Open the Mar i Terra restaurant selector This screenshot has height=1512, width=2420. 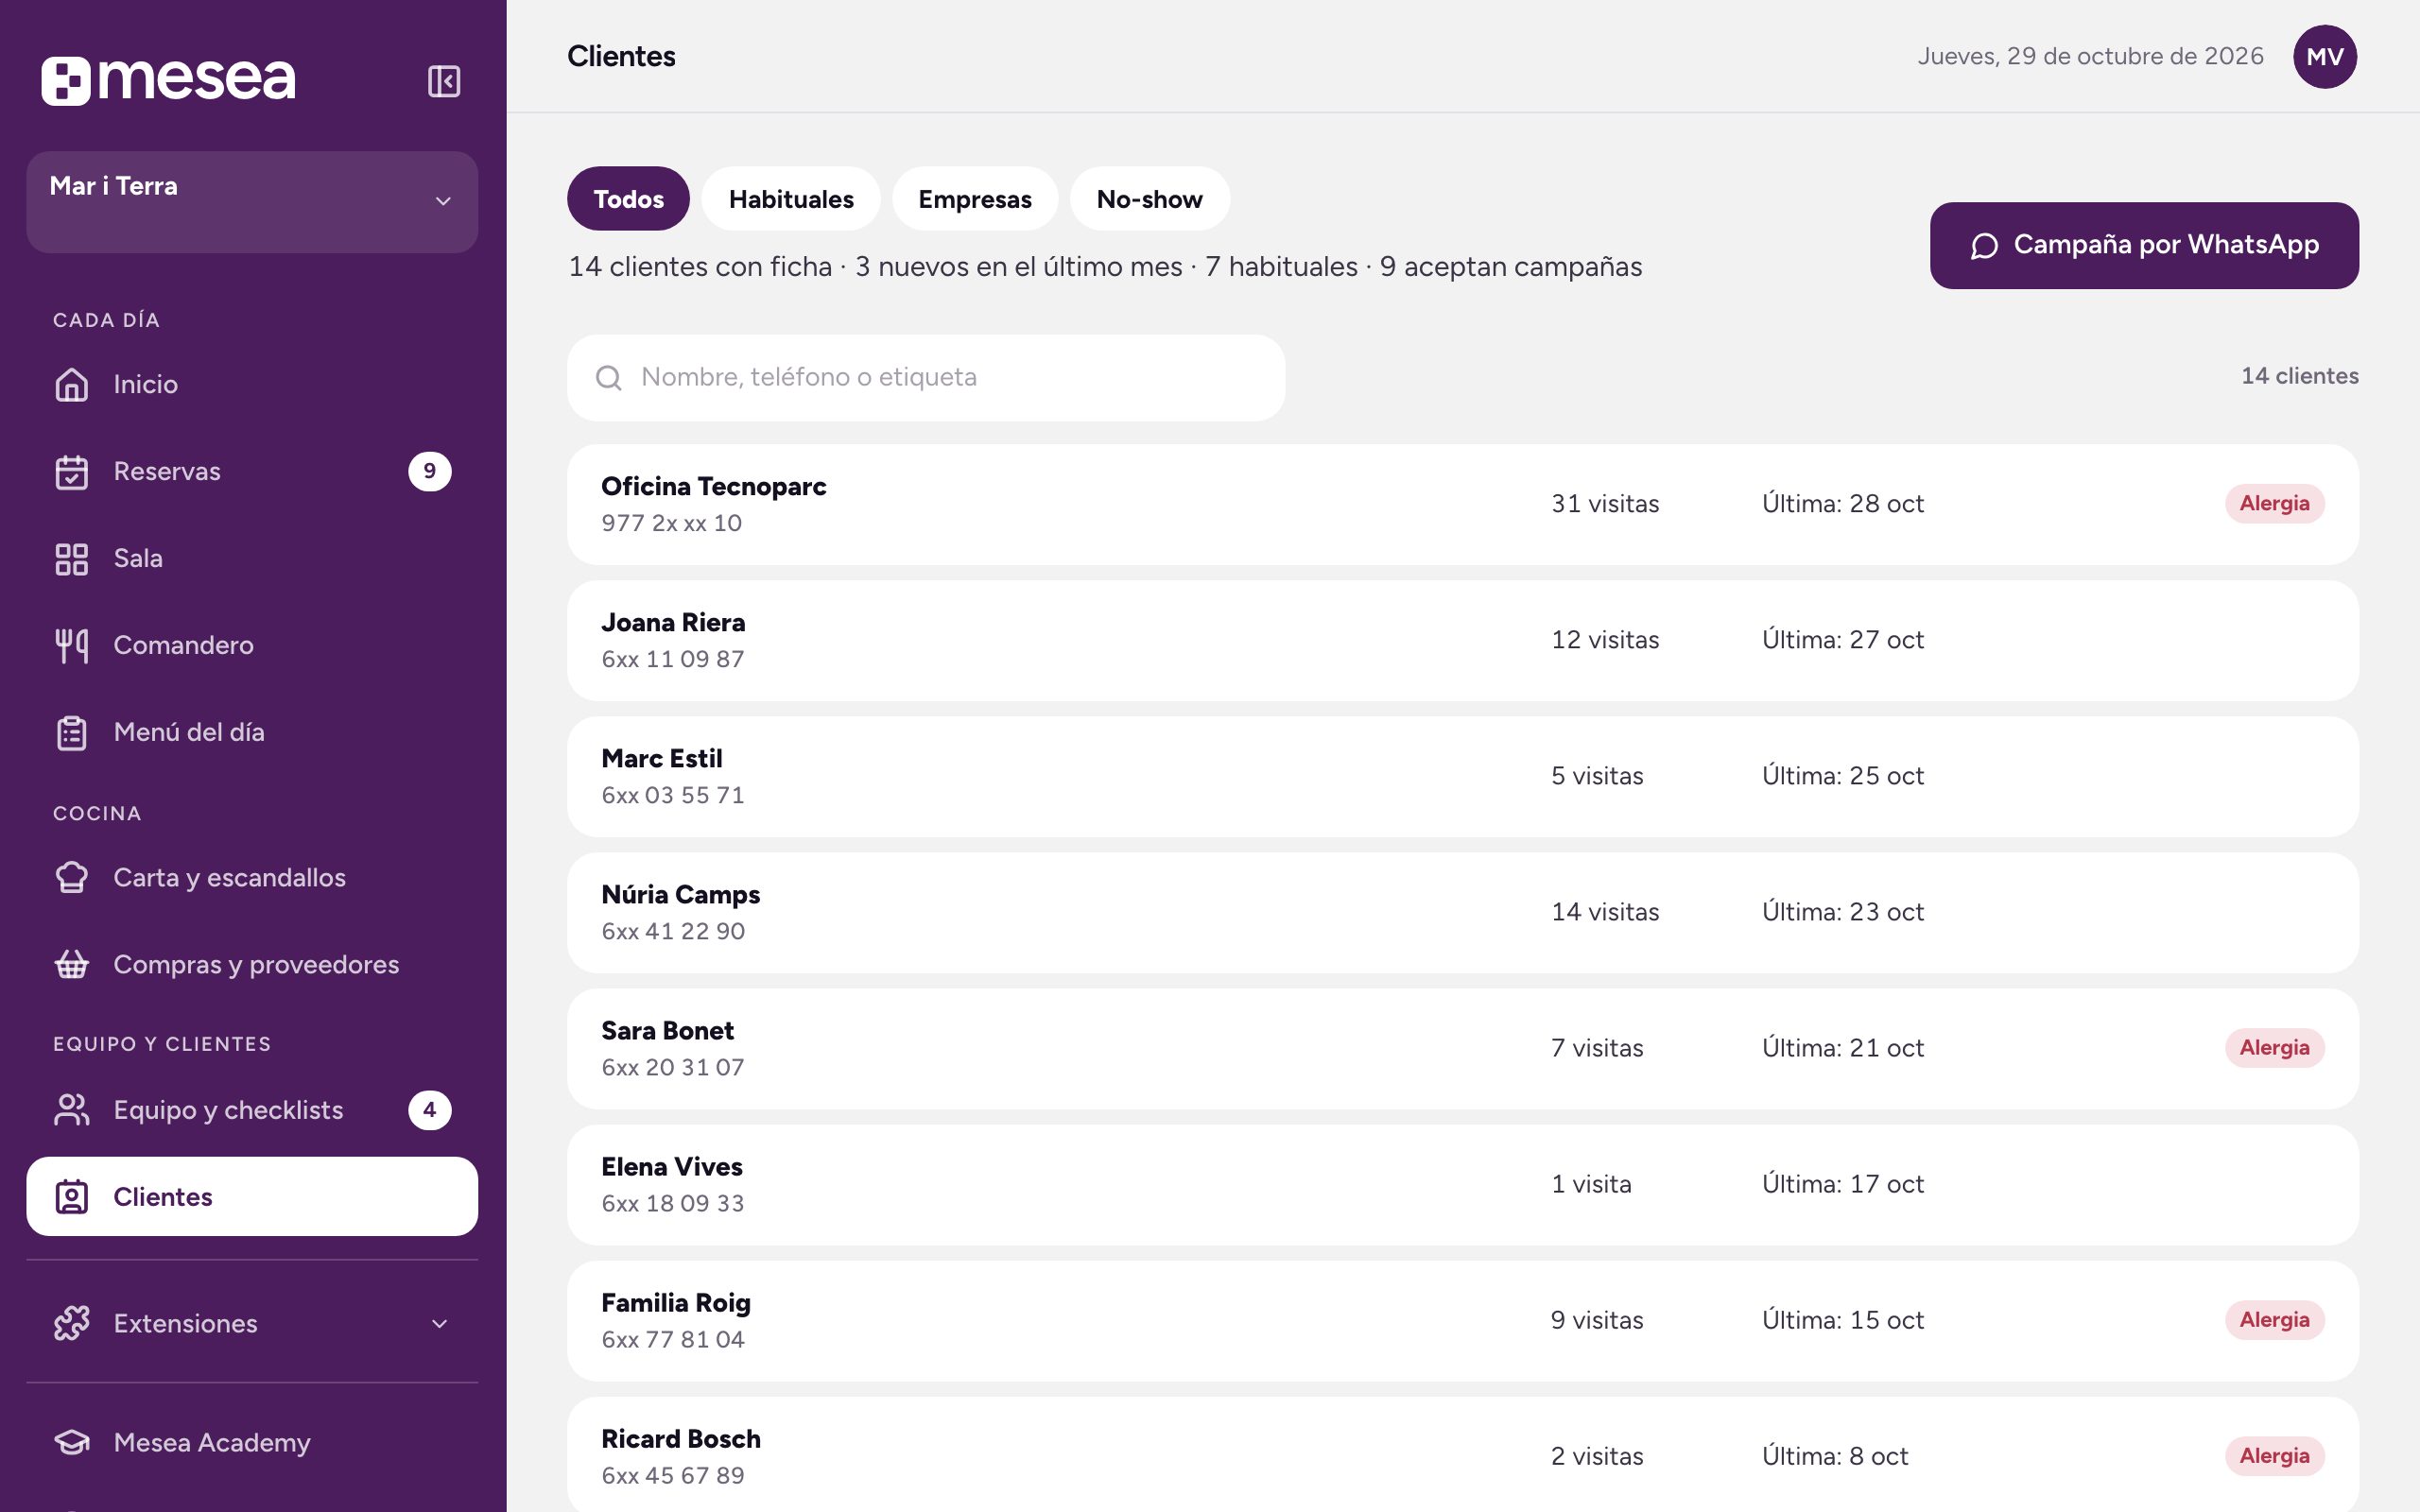click(252, 202)
